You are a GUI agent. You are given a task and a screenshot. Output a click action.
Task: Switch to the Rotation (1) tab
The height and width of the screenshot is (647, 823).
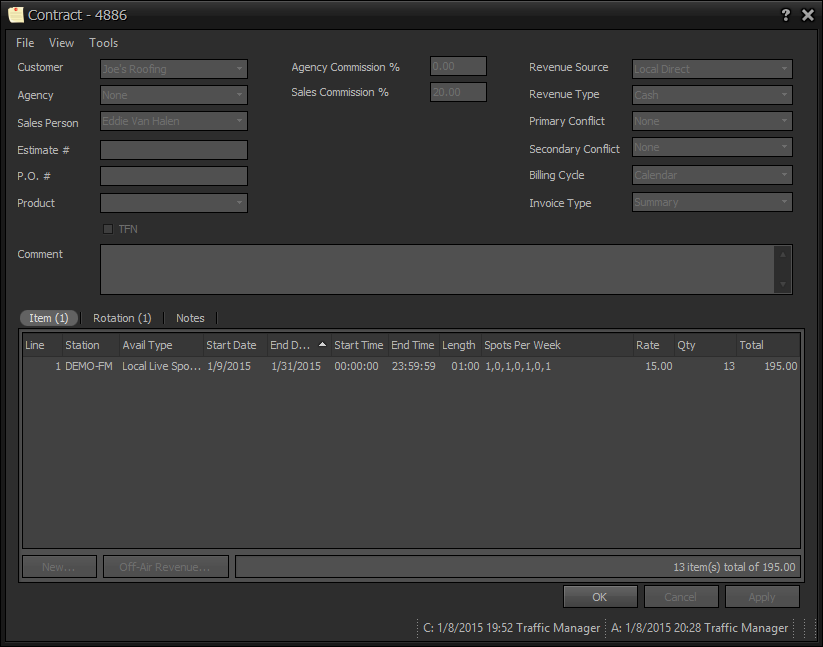click(122, 318)
